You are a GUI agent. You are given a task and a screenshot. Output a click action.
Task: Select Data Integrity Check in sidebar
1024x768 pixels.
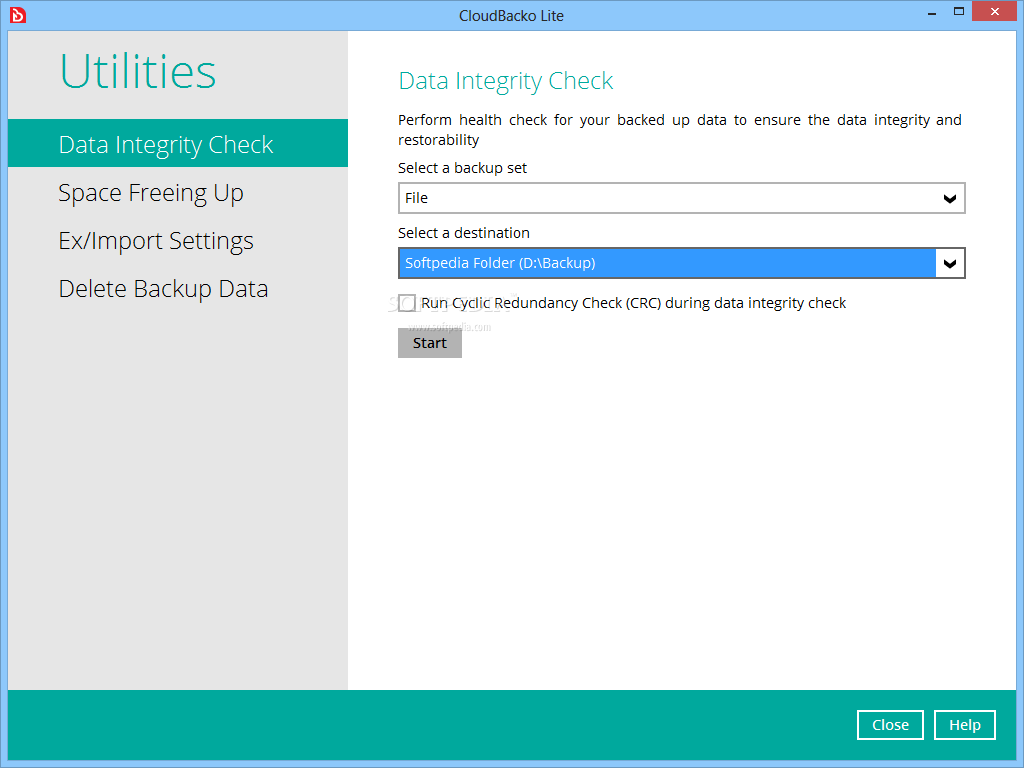pyautogui.click(x=178, y=143)
